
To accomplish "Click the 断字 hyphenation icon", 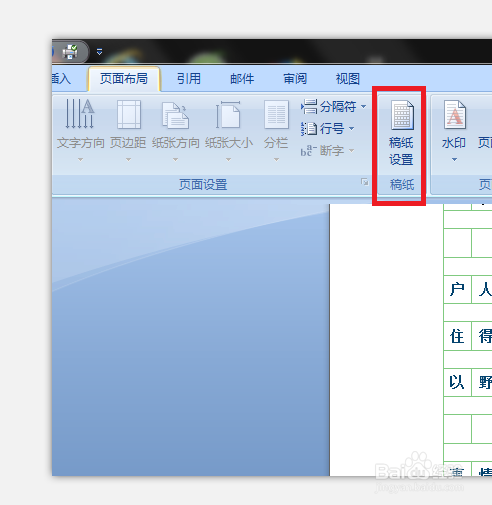I will click(x=308, y=151).
